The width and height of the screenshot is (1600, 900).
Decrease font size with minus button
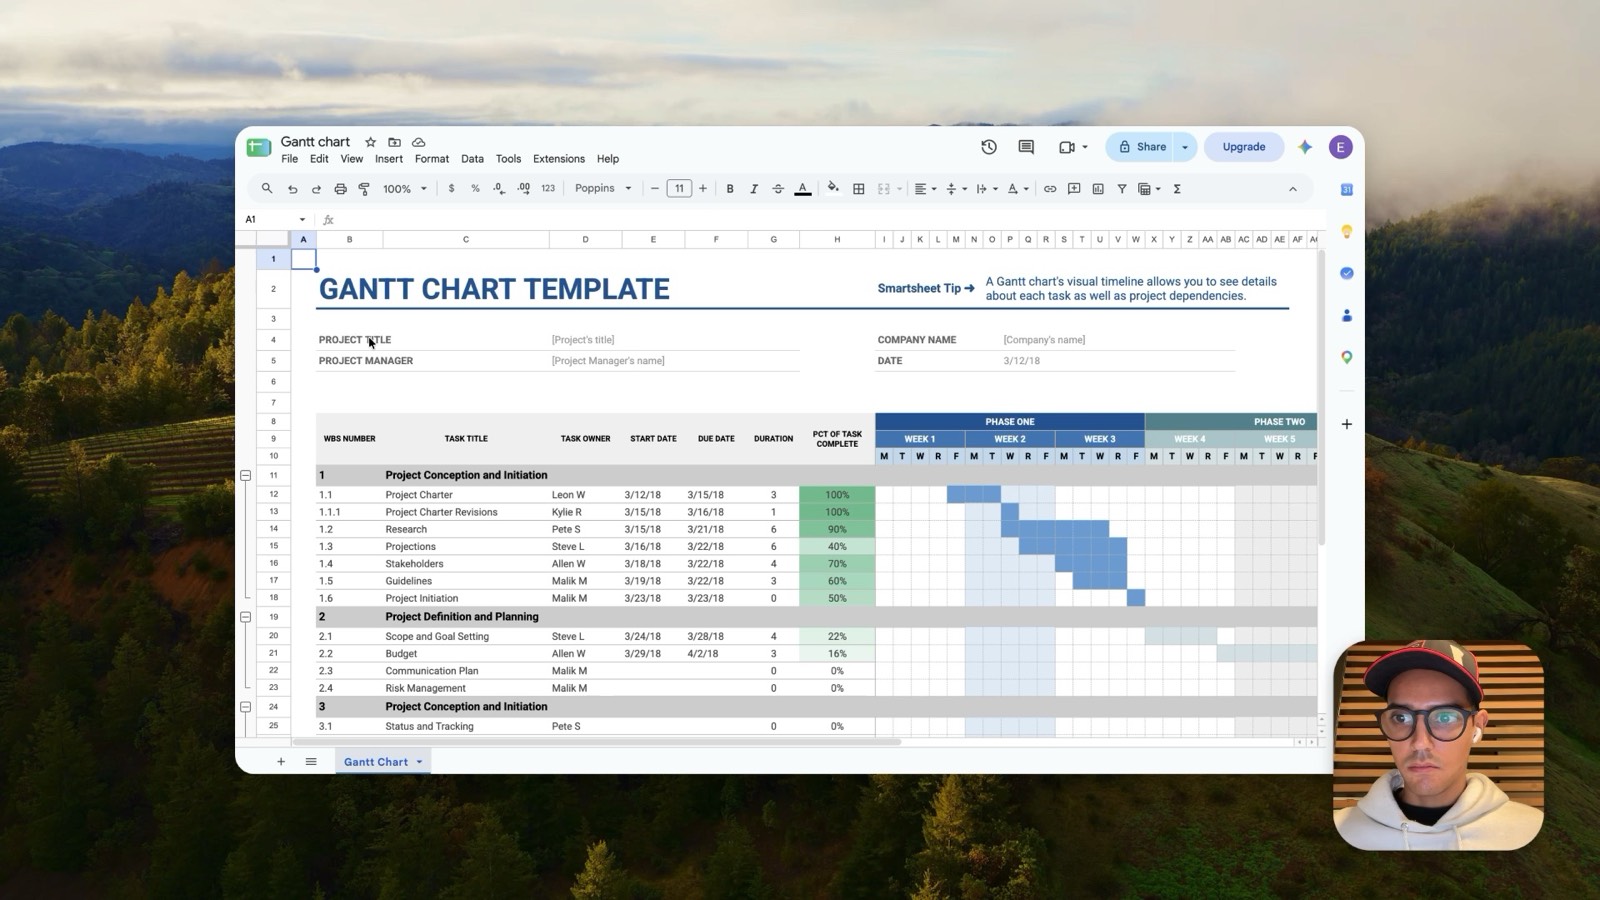tap(655, 188)
